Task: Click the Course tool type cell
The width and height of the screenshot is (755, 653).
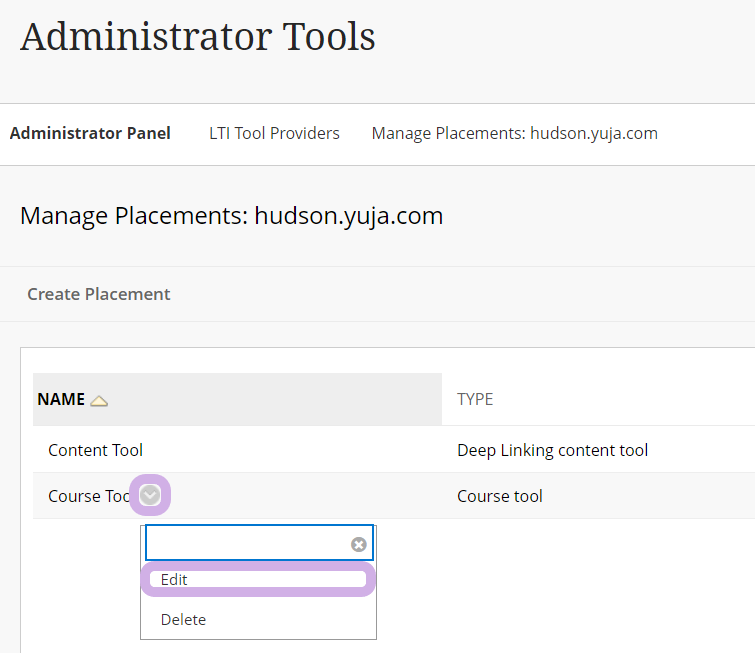Action: click(499, 496)
